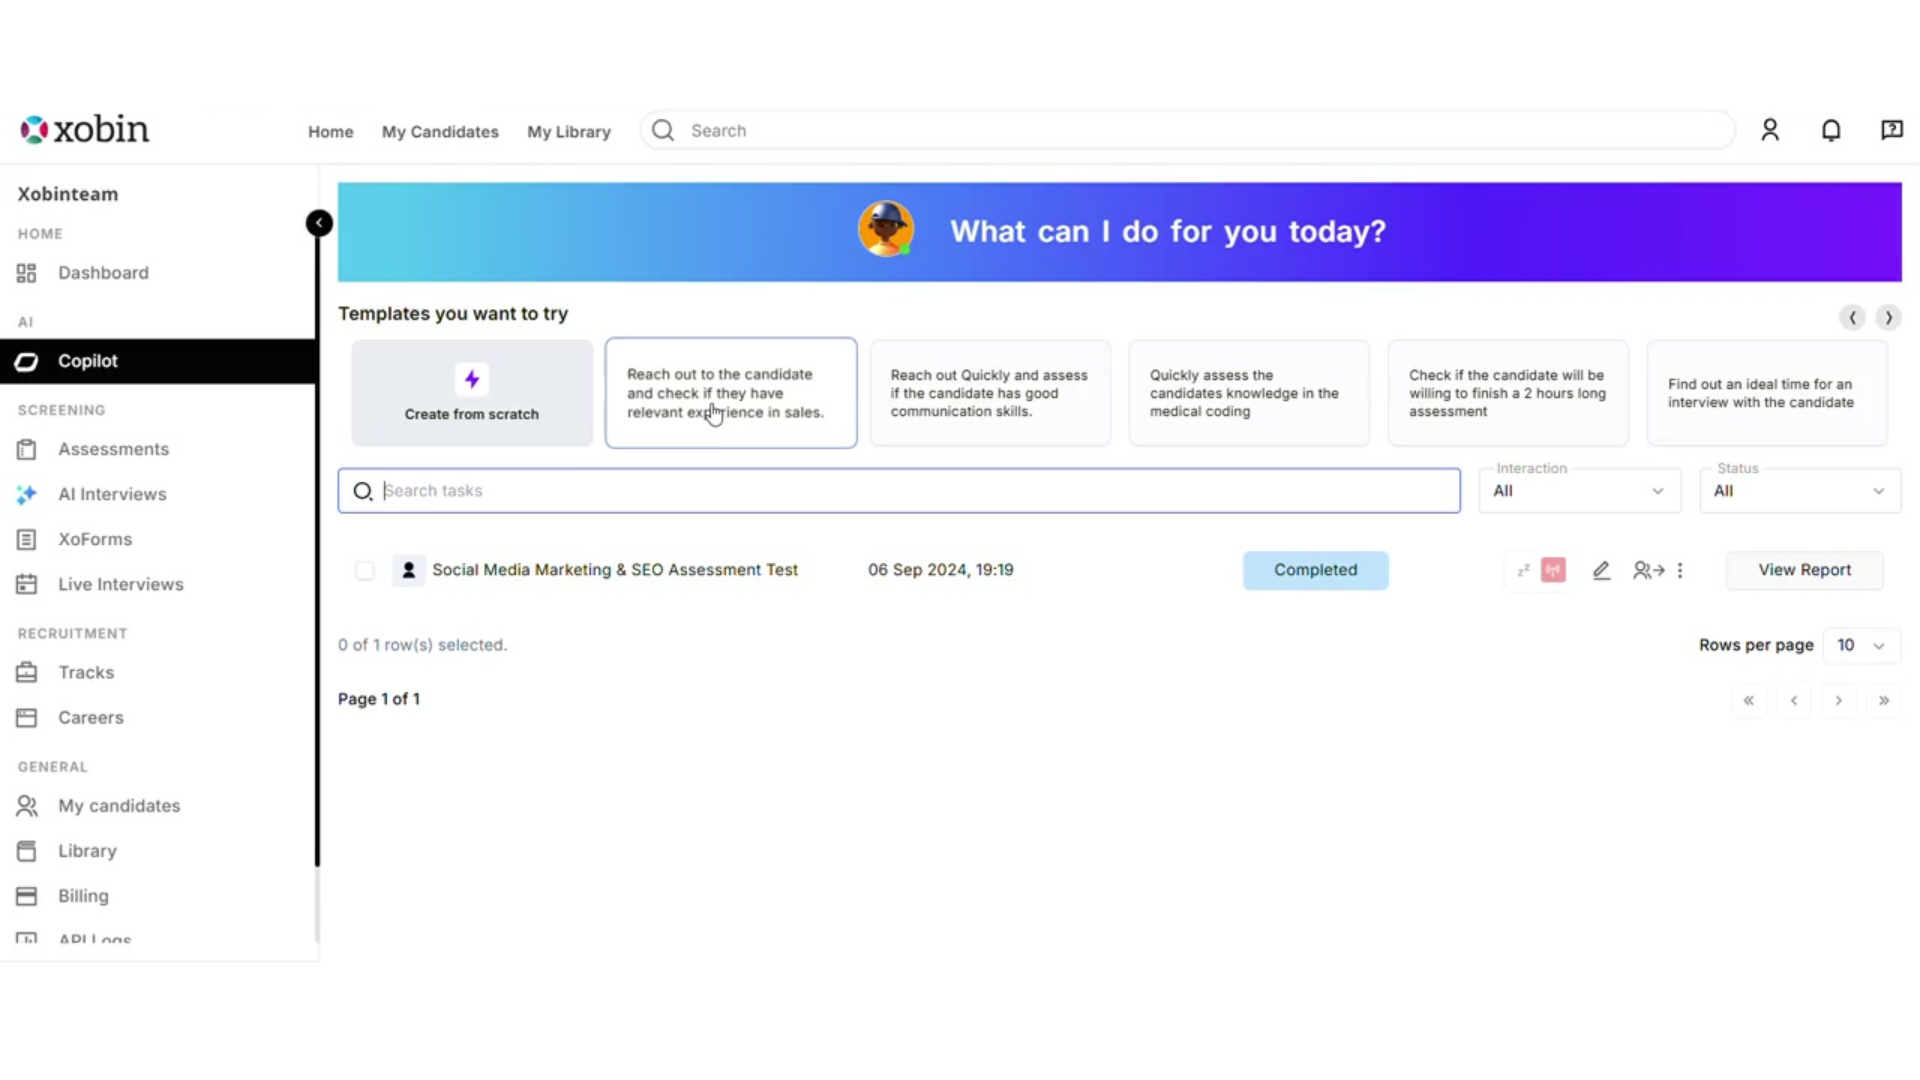Click the lightning bolt on Create from scratch
The width and height of the screenshot is (1920, 1080).
click(472, 379)
